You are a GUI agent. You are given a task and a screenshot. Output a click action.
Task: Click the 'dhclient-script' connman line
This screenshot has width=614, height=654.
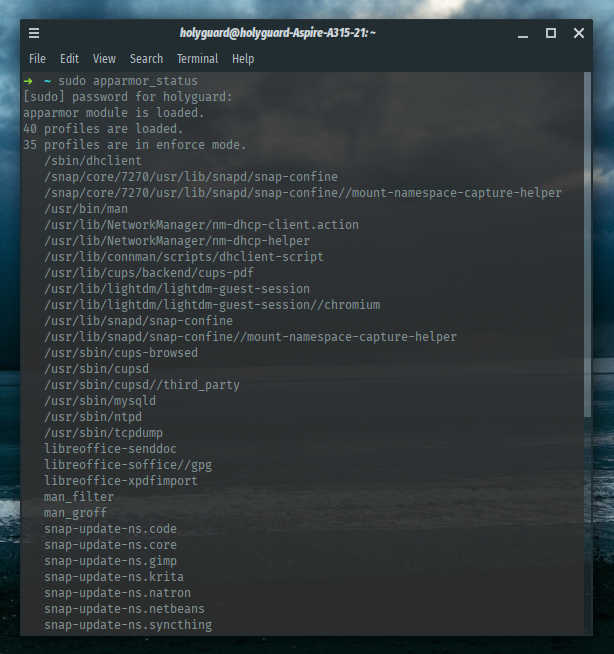click(x=184, y=257)
